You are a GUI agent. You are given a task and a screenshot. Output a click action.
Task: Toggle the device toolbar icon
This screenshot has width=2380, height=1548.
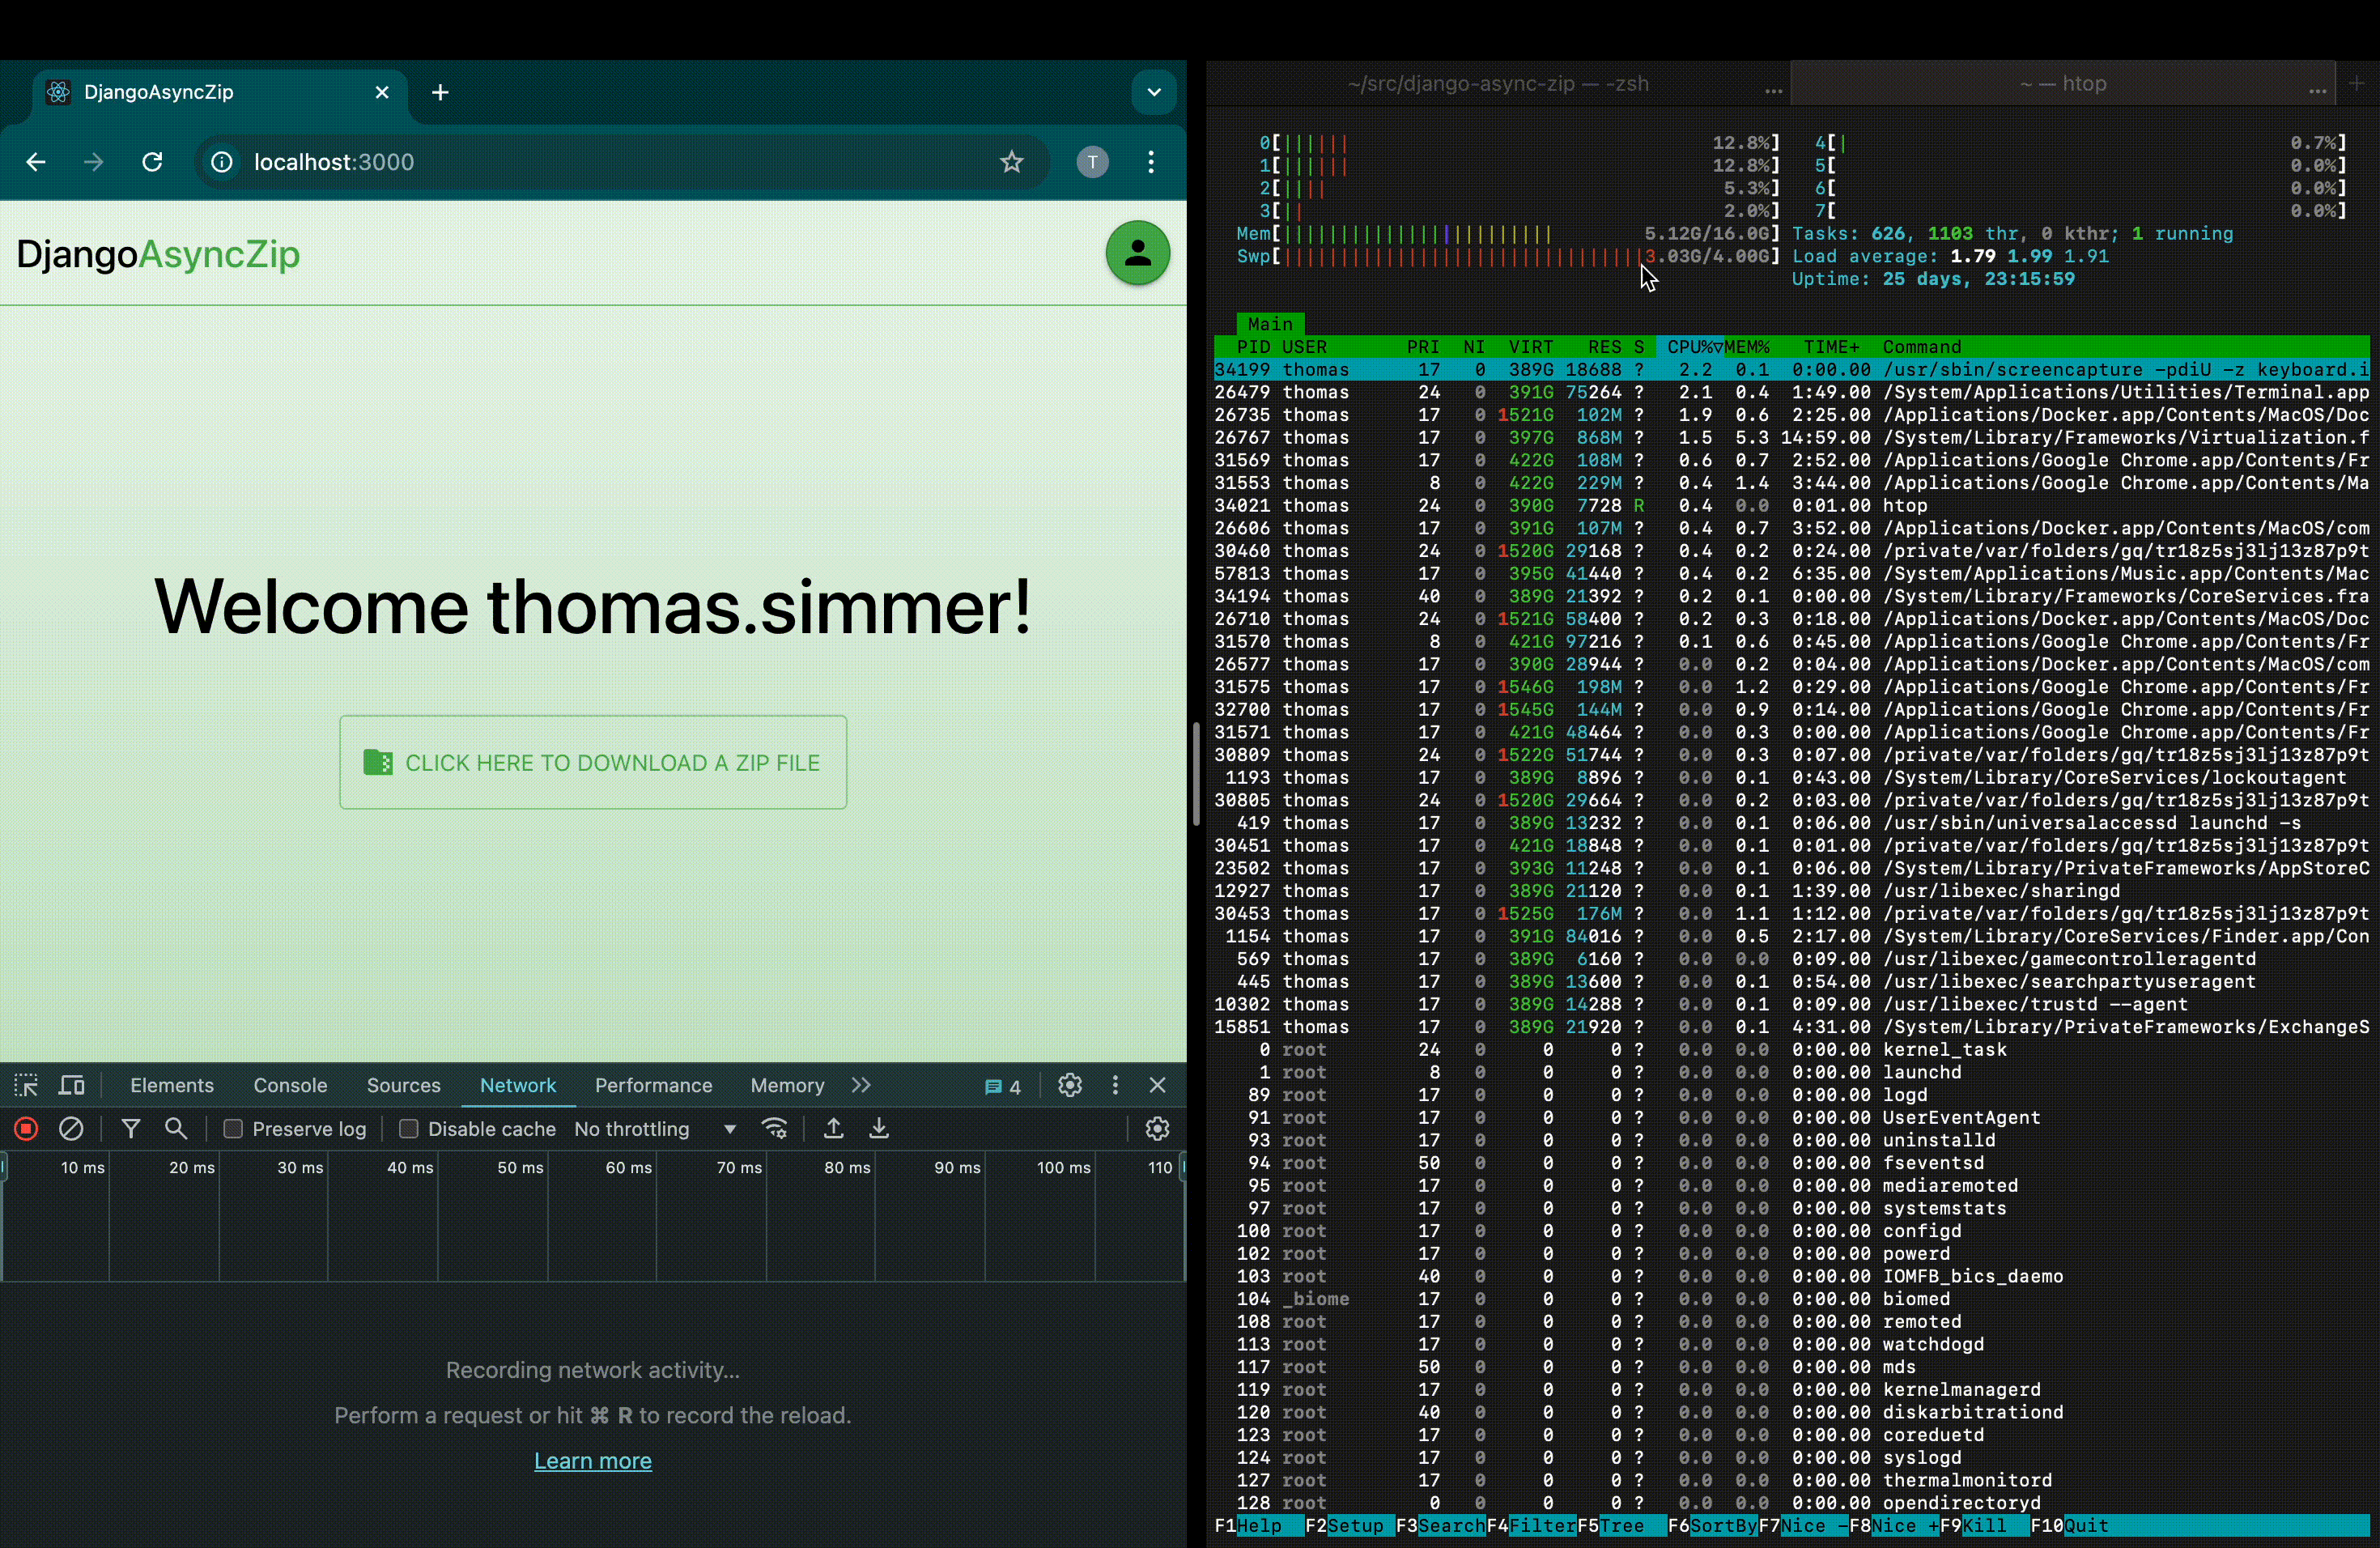pos(72,1086)
